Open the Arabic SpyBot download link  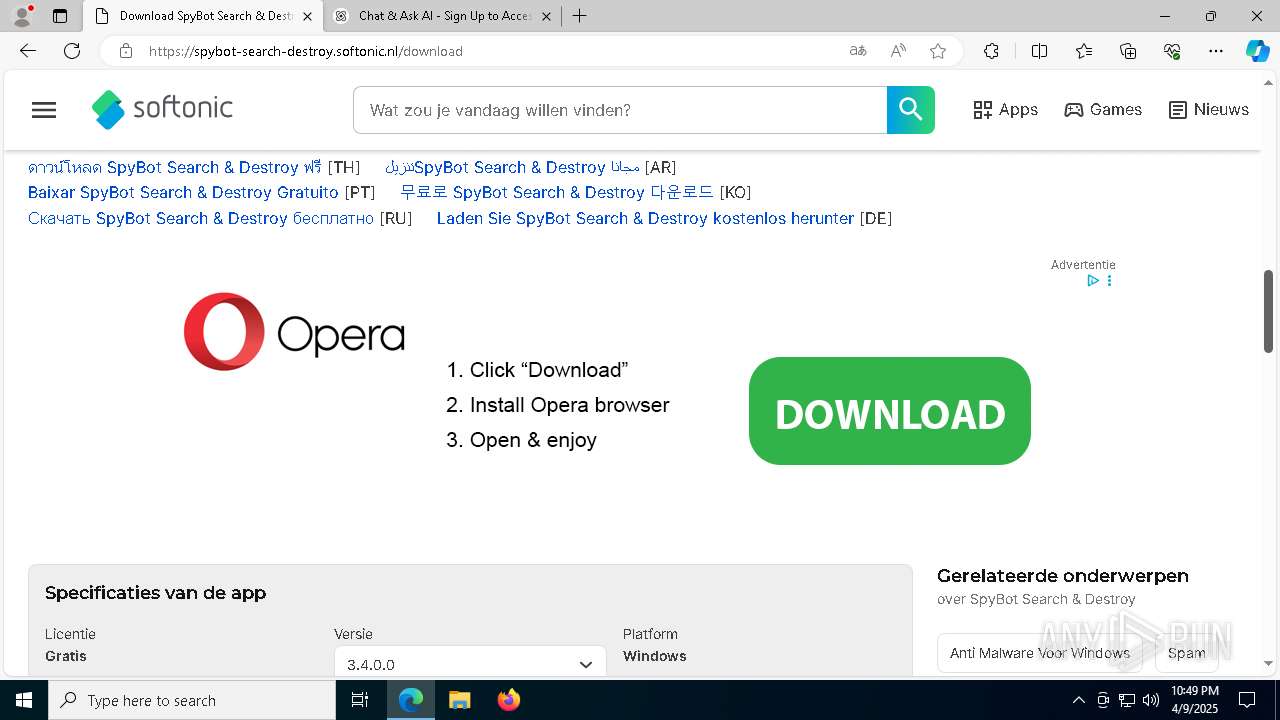coord(512,167)
